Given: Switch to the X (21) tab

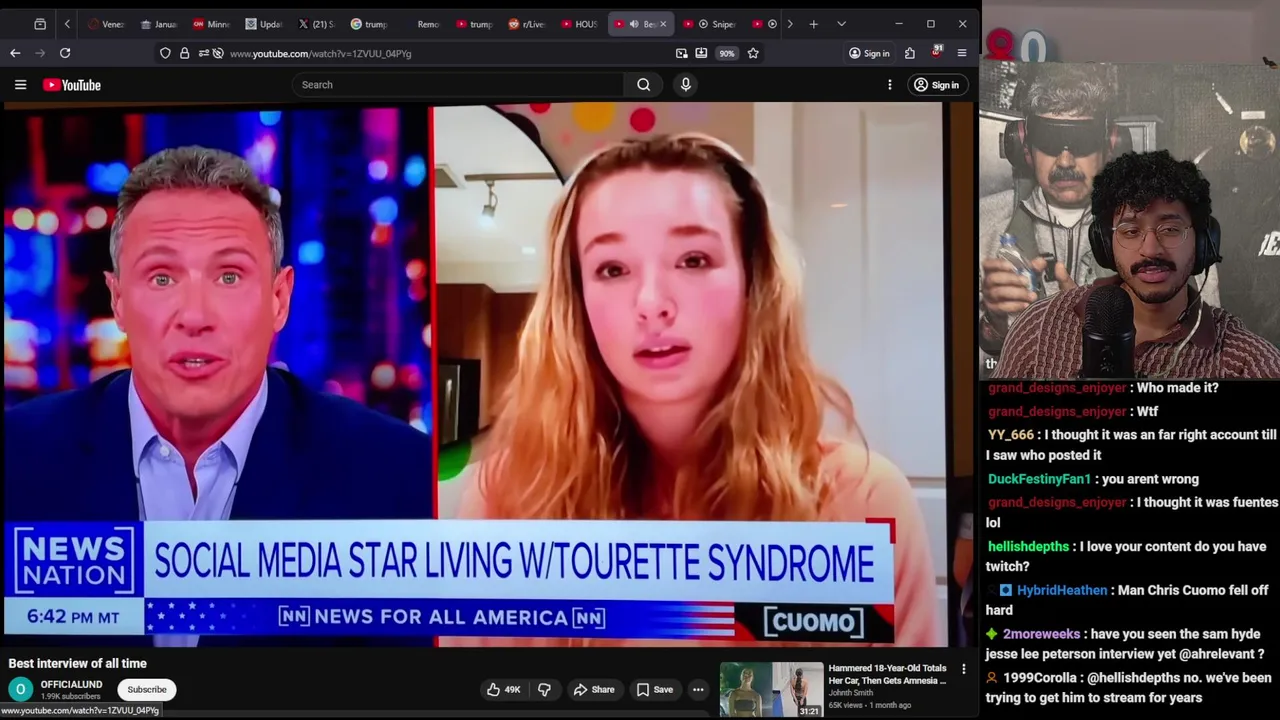Looking at the screenshot, I should click(x=316, y=24).
